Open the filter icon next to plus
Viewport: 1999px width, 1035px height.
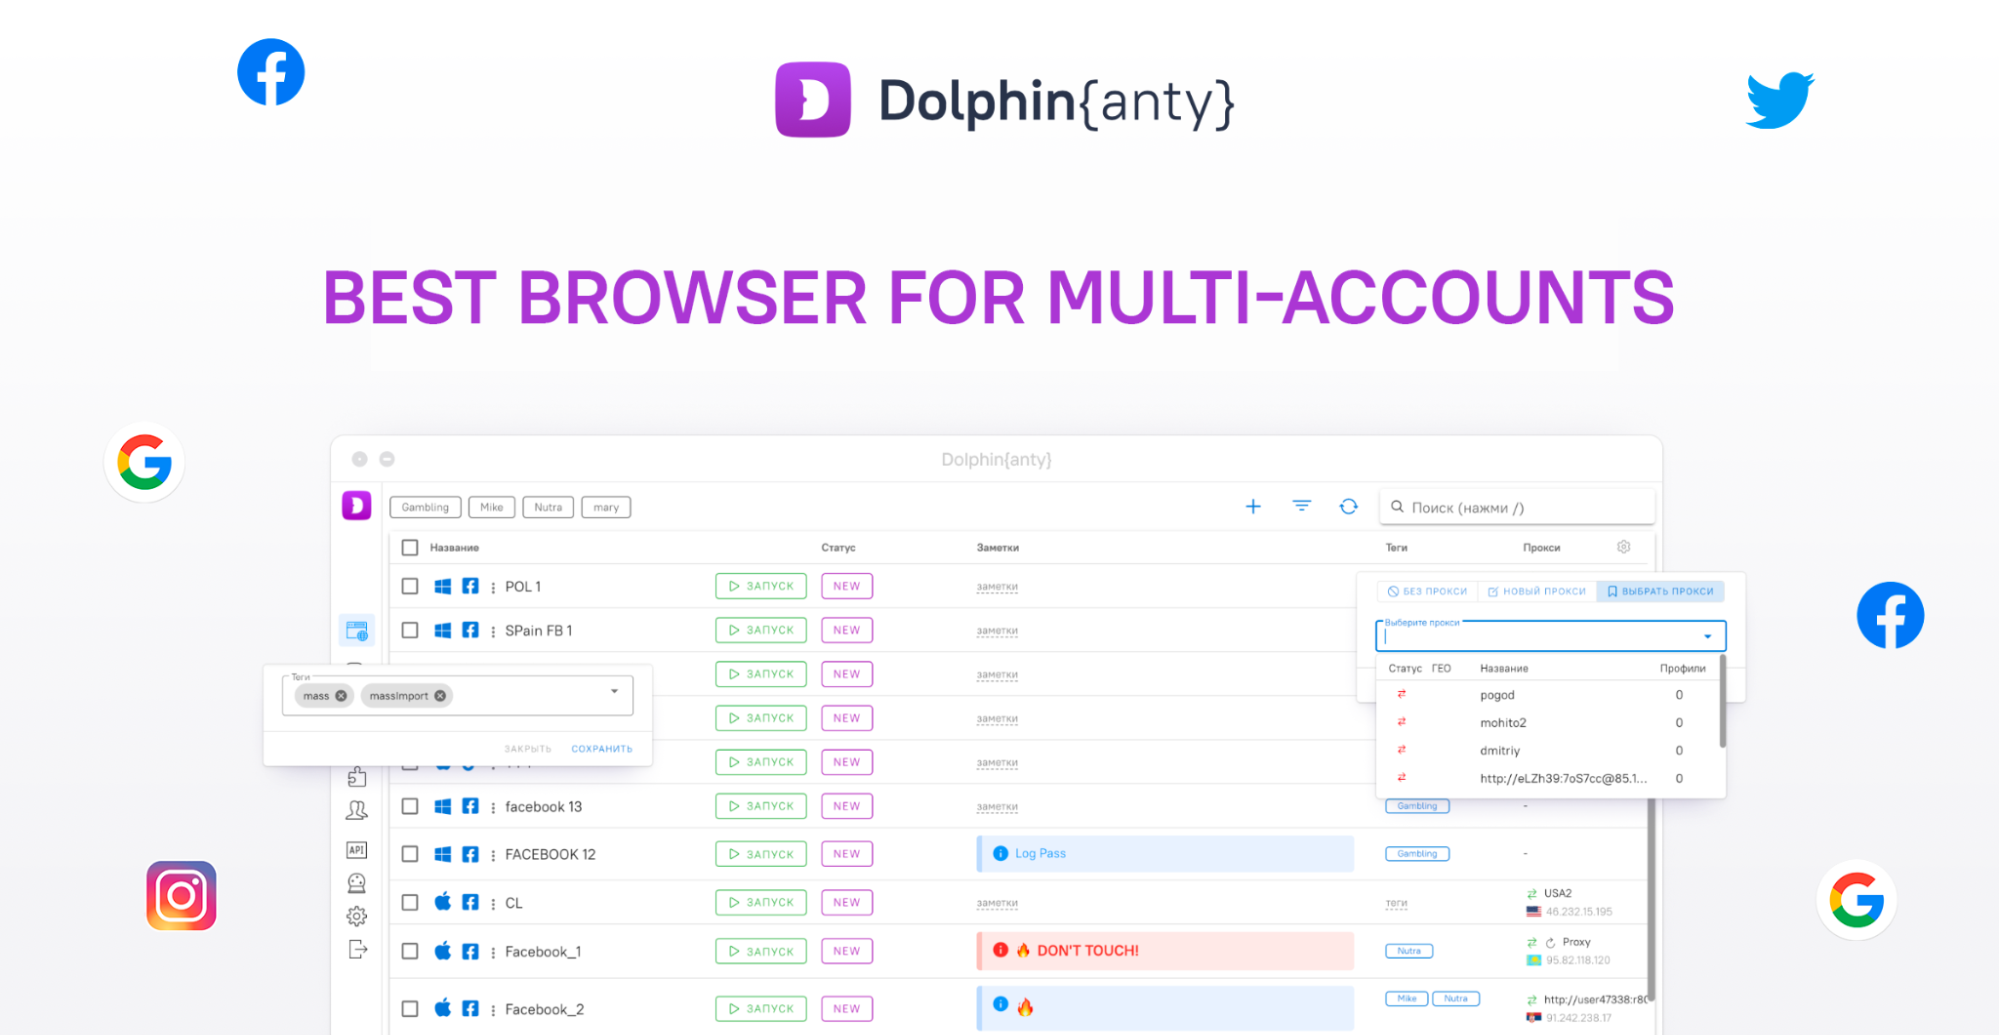(1300, 506)
